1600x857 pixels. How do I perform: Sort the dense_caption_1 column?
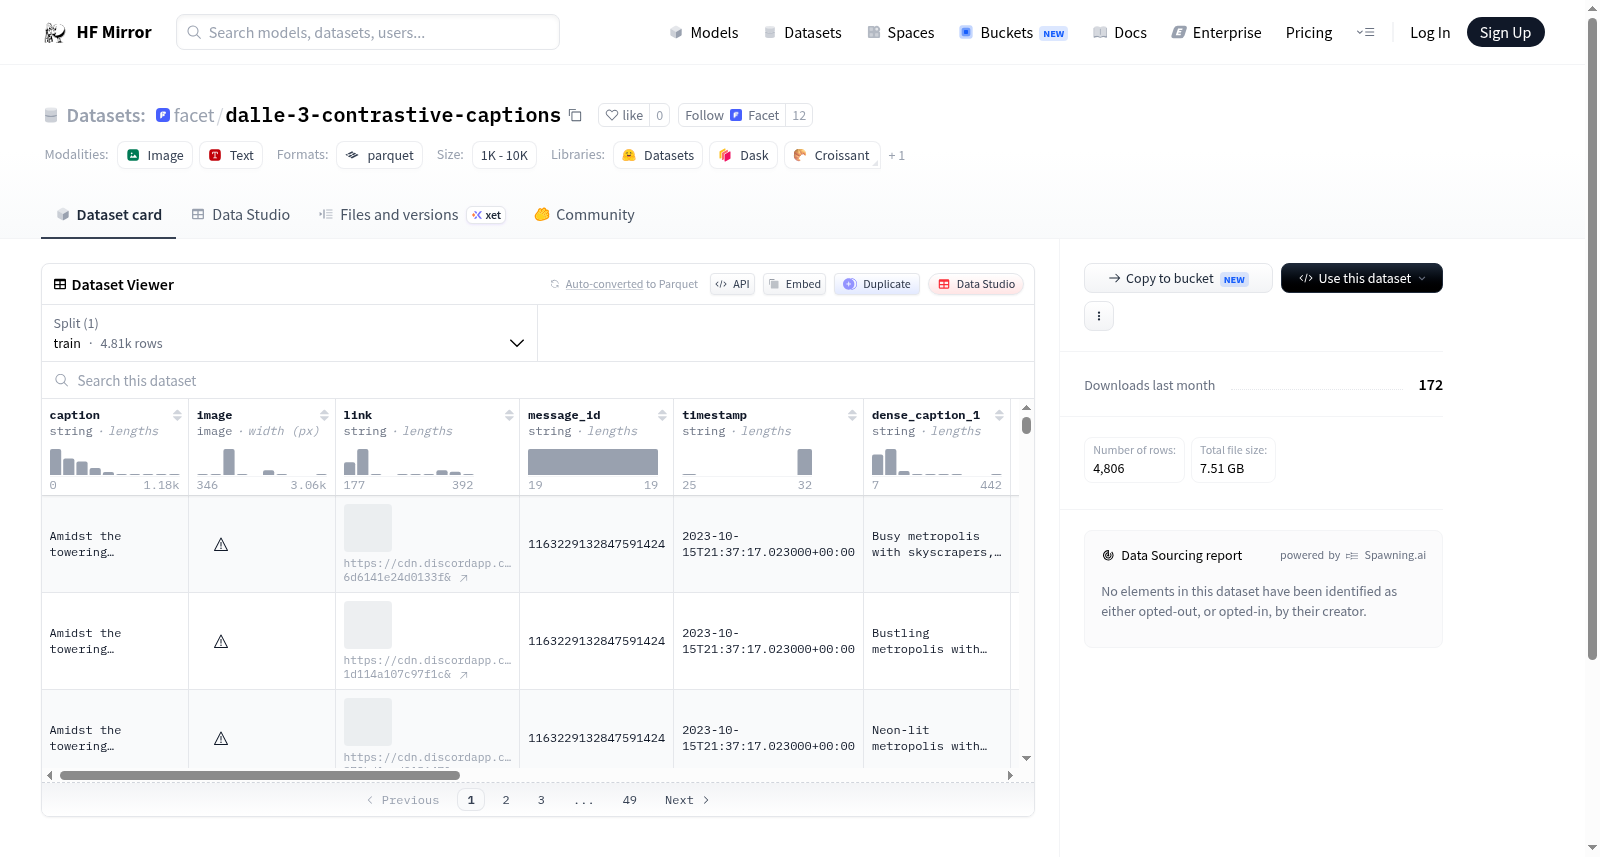999,415
